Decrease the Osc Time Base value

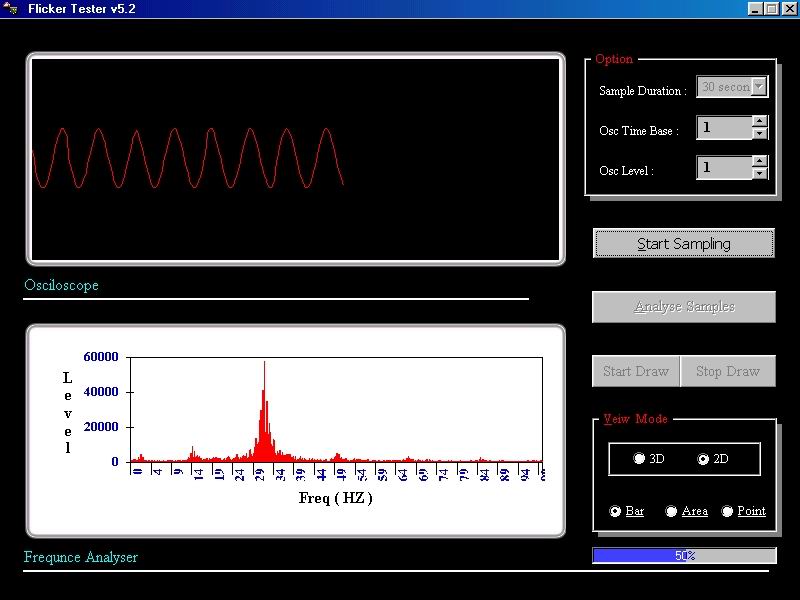tap(760, 133)
